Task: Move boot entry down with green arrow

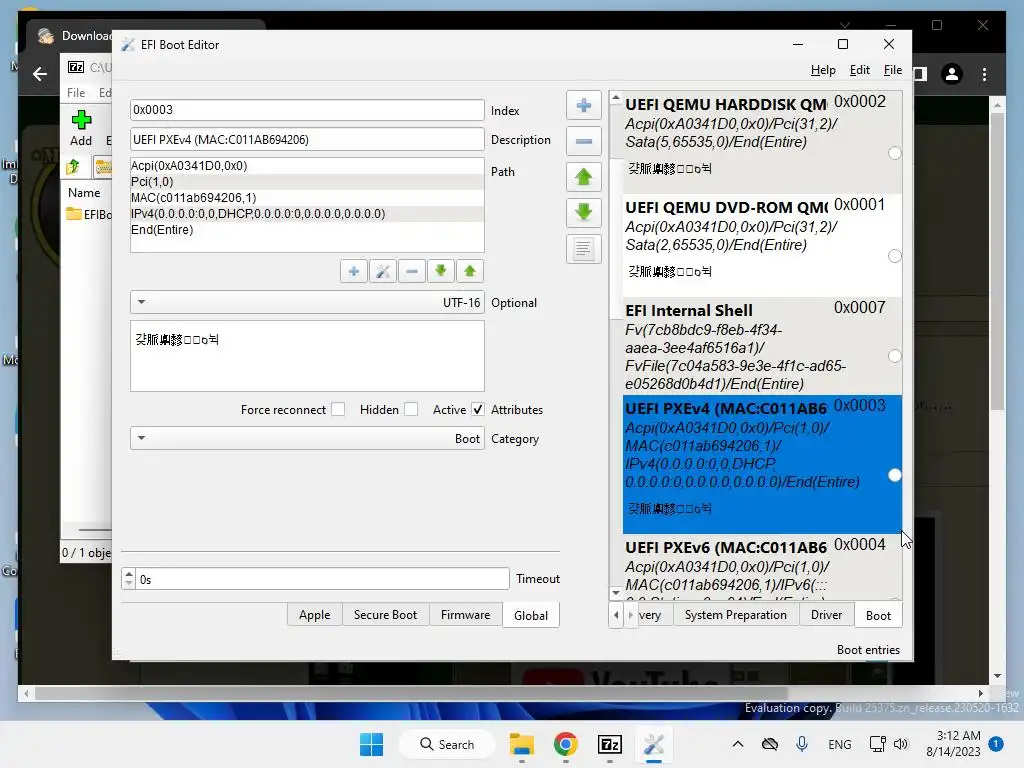Action: [x=584, y=212]
